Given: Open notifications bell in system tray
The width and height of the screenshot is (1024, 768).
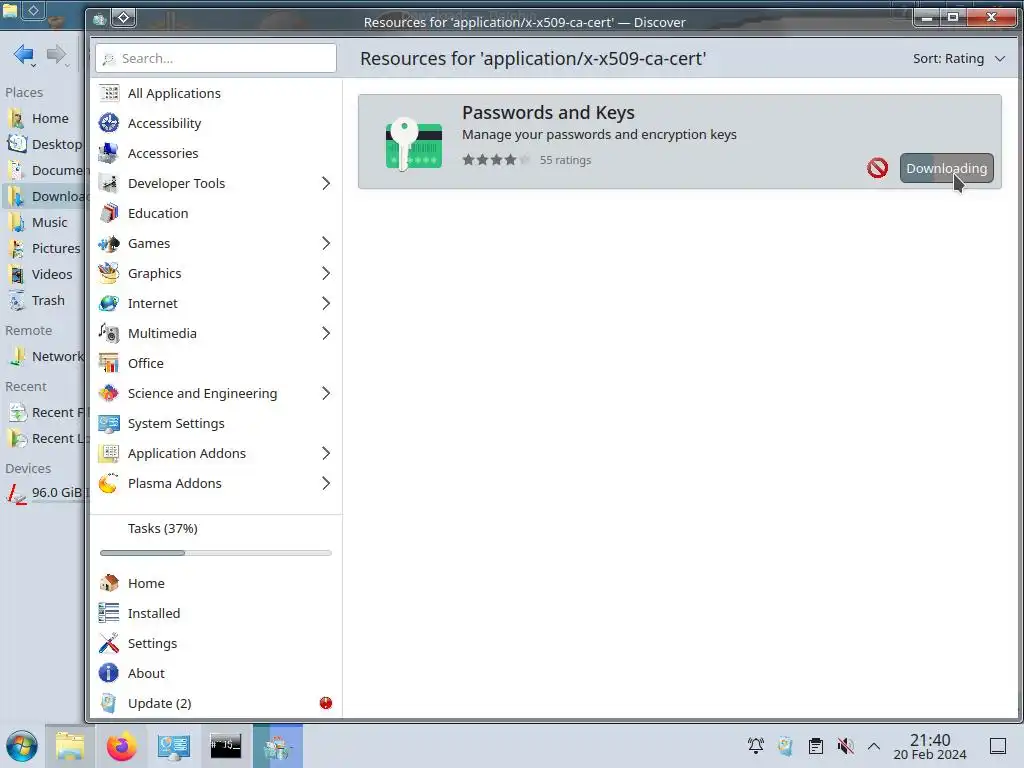Looking at the screenshot, I should click(x=756, y=746).
